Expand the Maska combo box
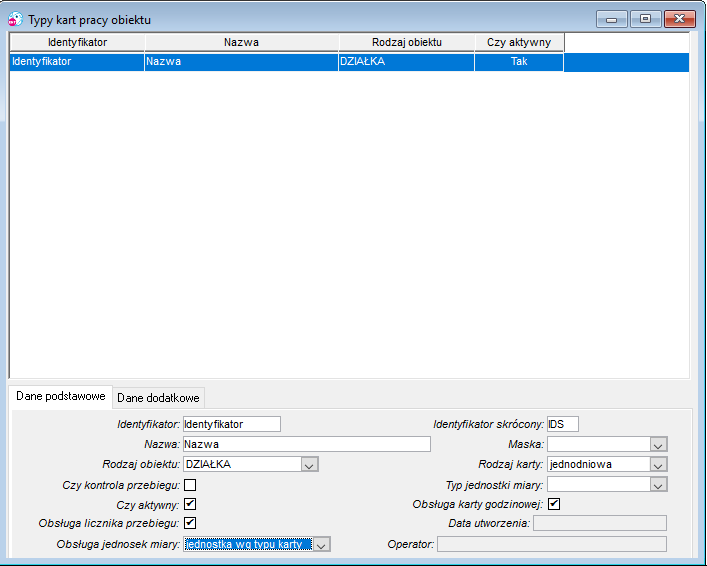 point(658,444)
